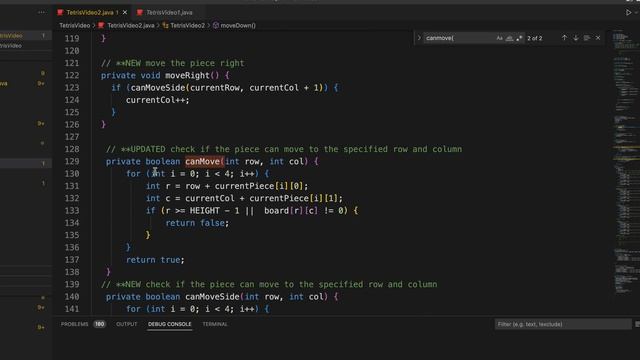Open the Terminal panel tab
The image size is (640, 360).
tap(215, 324)
